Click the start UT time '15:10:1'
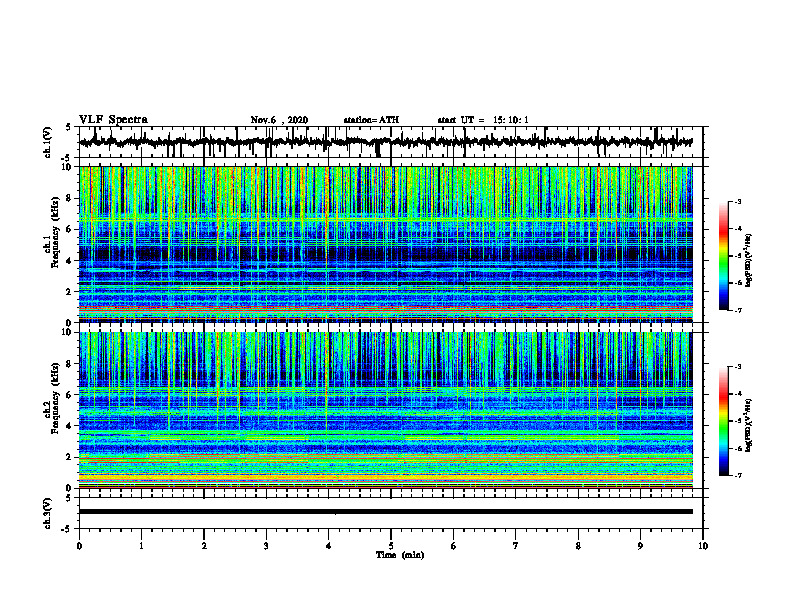The height and width of the screenshot is (612, 792). click(511, 120)
